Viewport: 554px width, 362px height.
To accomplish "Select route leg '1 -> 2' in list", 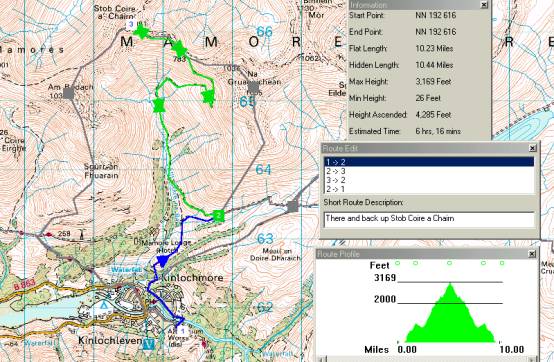I will click(x=429, y=162).
